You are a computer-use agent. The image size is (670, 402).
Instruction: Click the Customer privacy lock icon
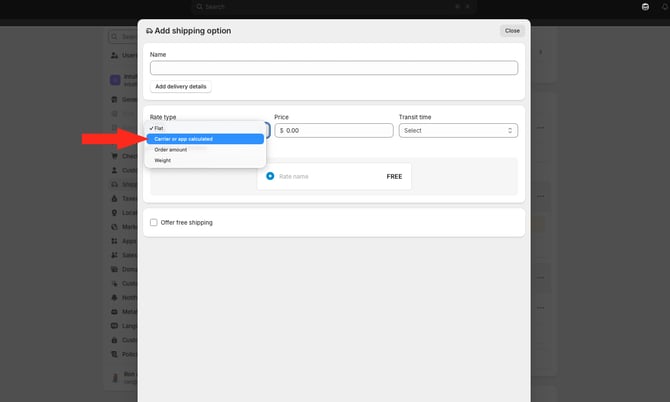pyautogui.click(x=114, y=340)
